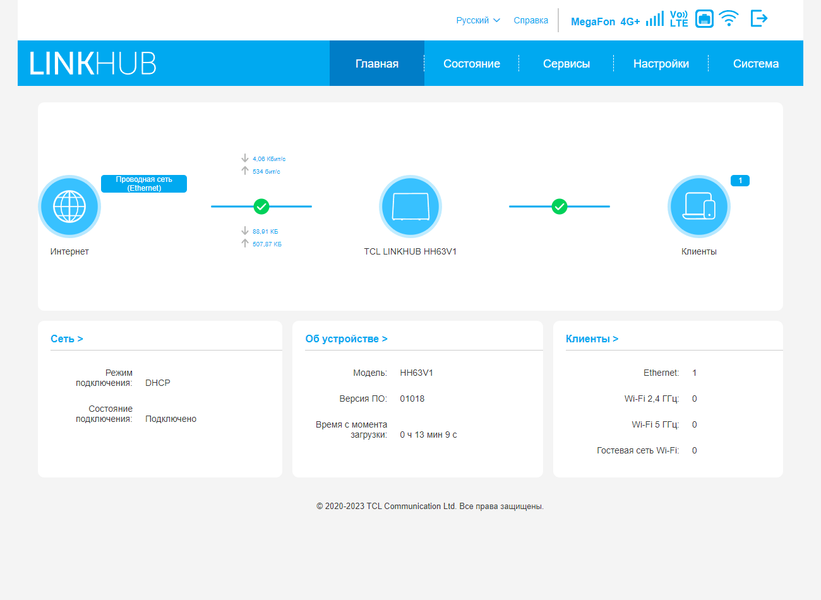Open the Система tab
The height and width of the screenshot is (600, 821).
point(756,63)
